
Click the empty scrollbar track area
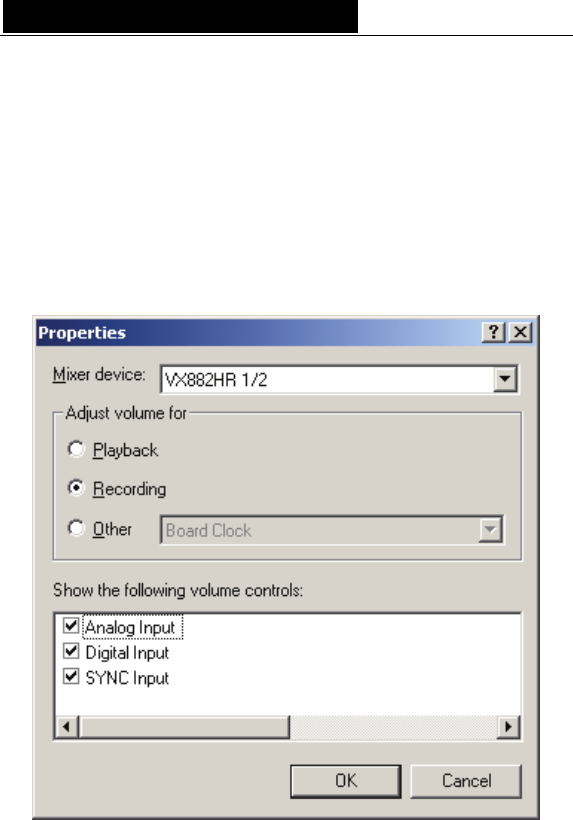point(393,726)
